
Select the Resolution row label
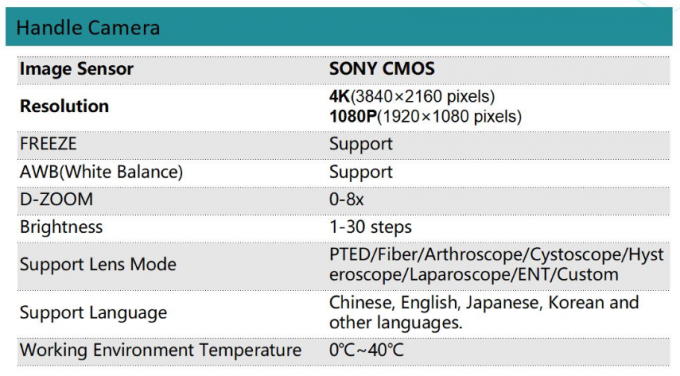pos(64,106)
